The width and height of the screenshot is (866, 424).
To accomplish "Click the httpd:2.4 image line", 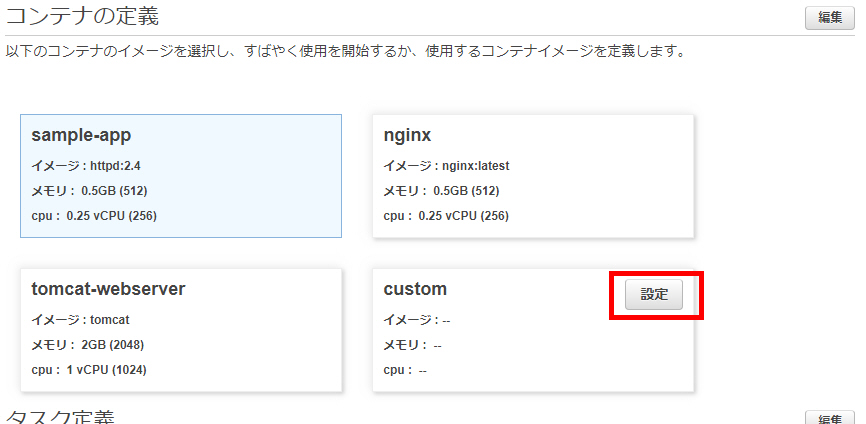I will click(x=86, y=166).
